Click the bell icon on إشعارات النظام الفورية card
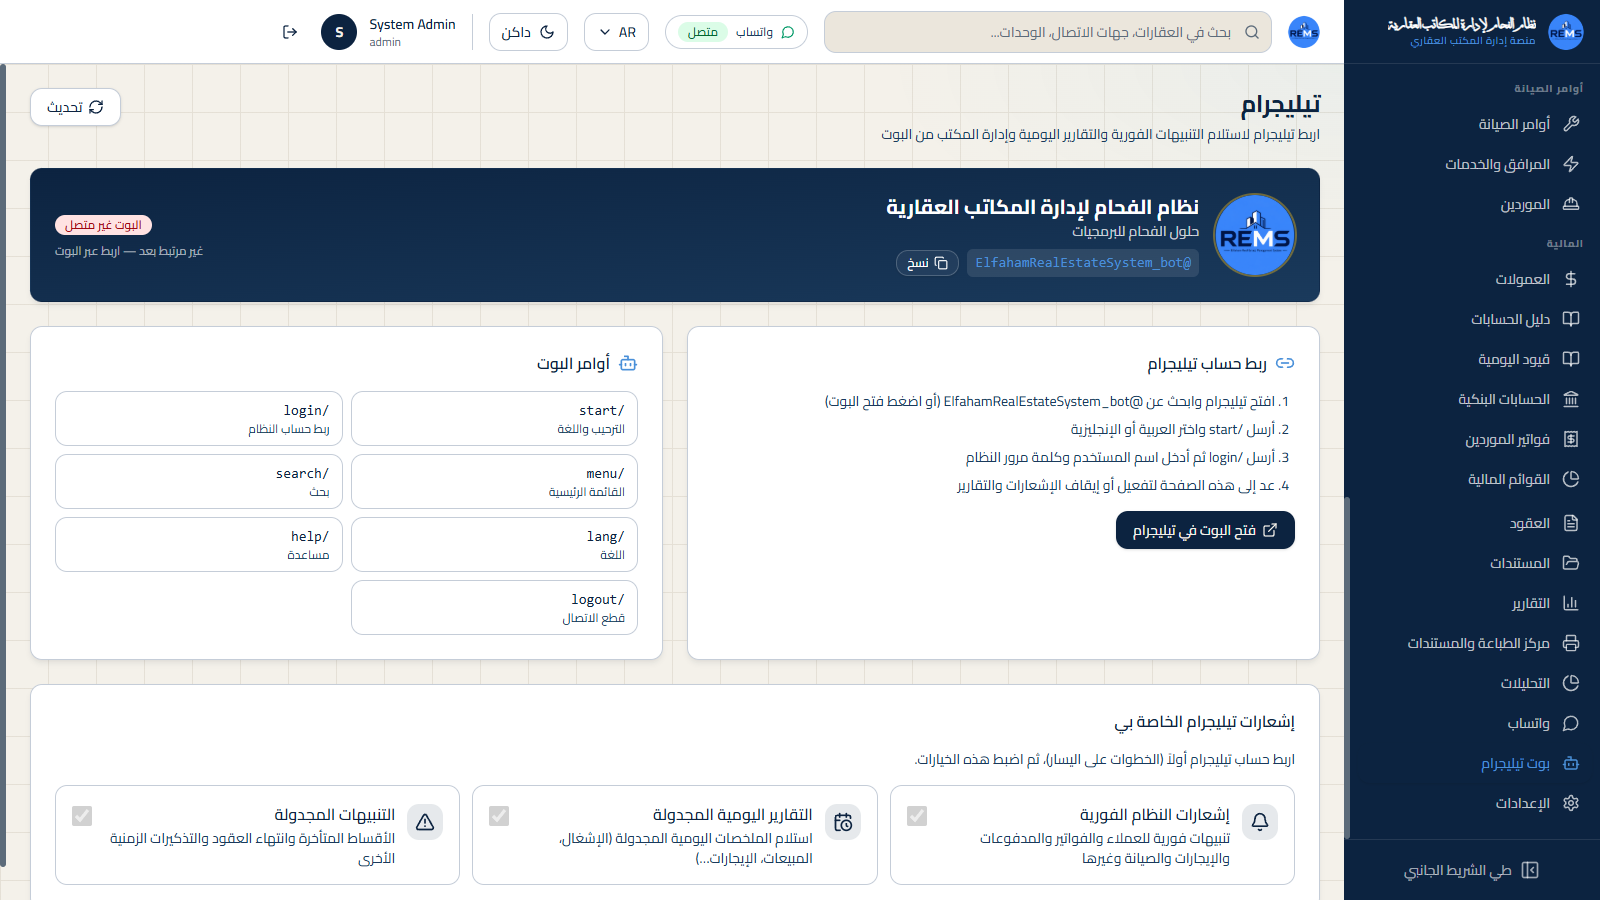 pos(1260,822)
